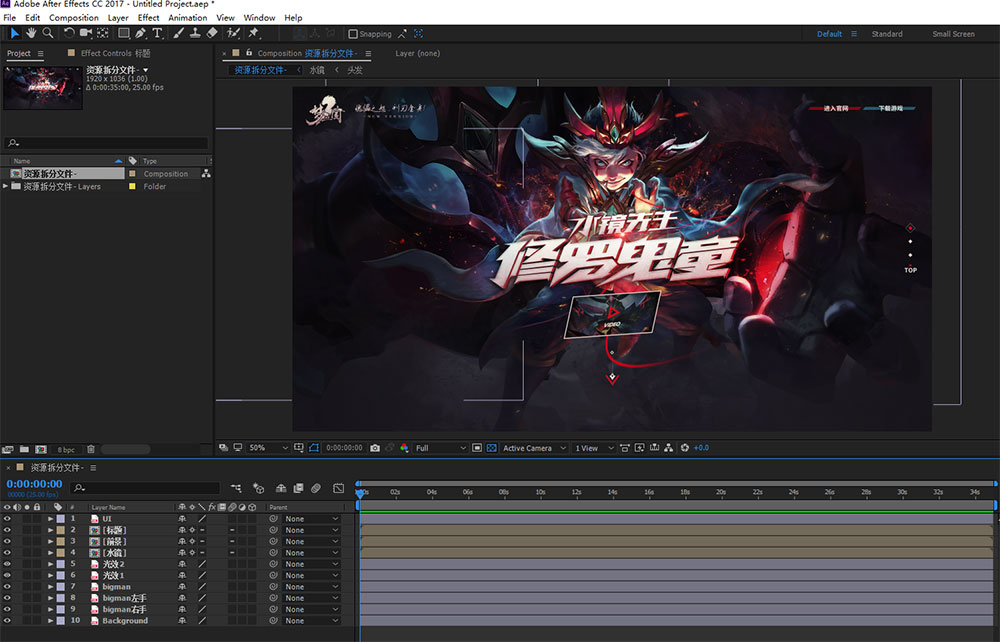The image size is (1000, 642).
Task: Open Composition Mini-Flowchart in timeline
Action: pos(236,488)
